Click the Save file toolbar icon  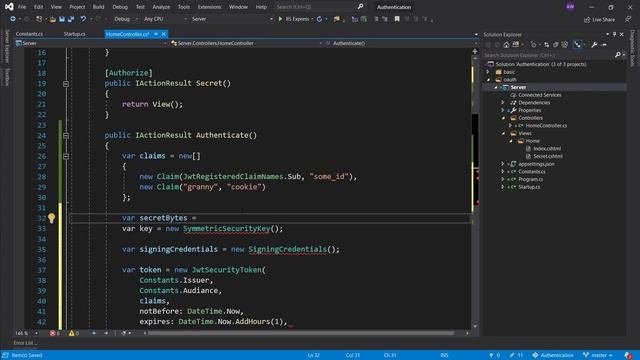tap(62, 19)
